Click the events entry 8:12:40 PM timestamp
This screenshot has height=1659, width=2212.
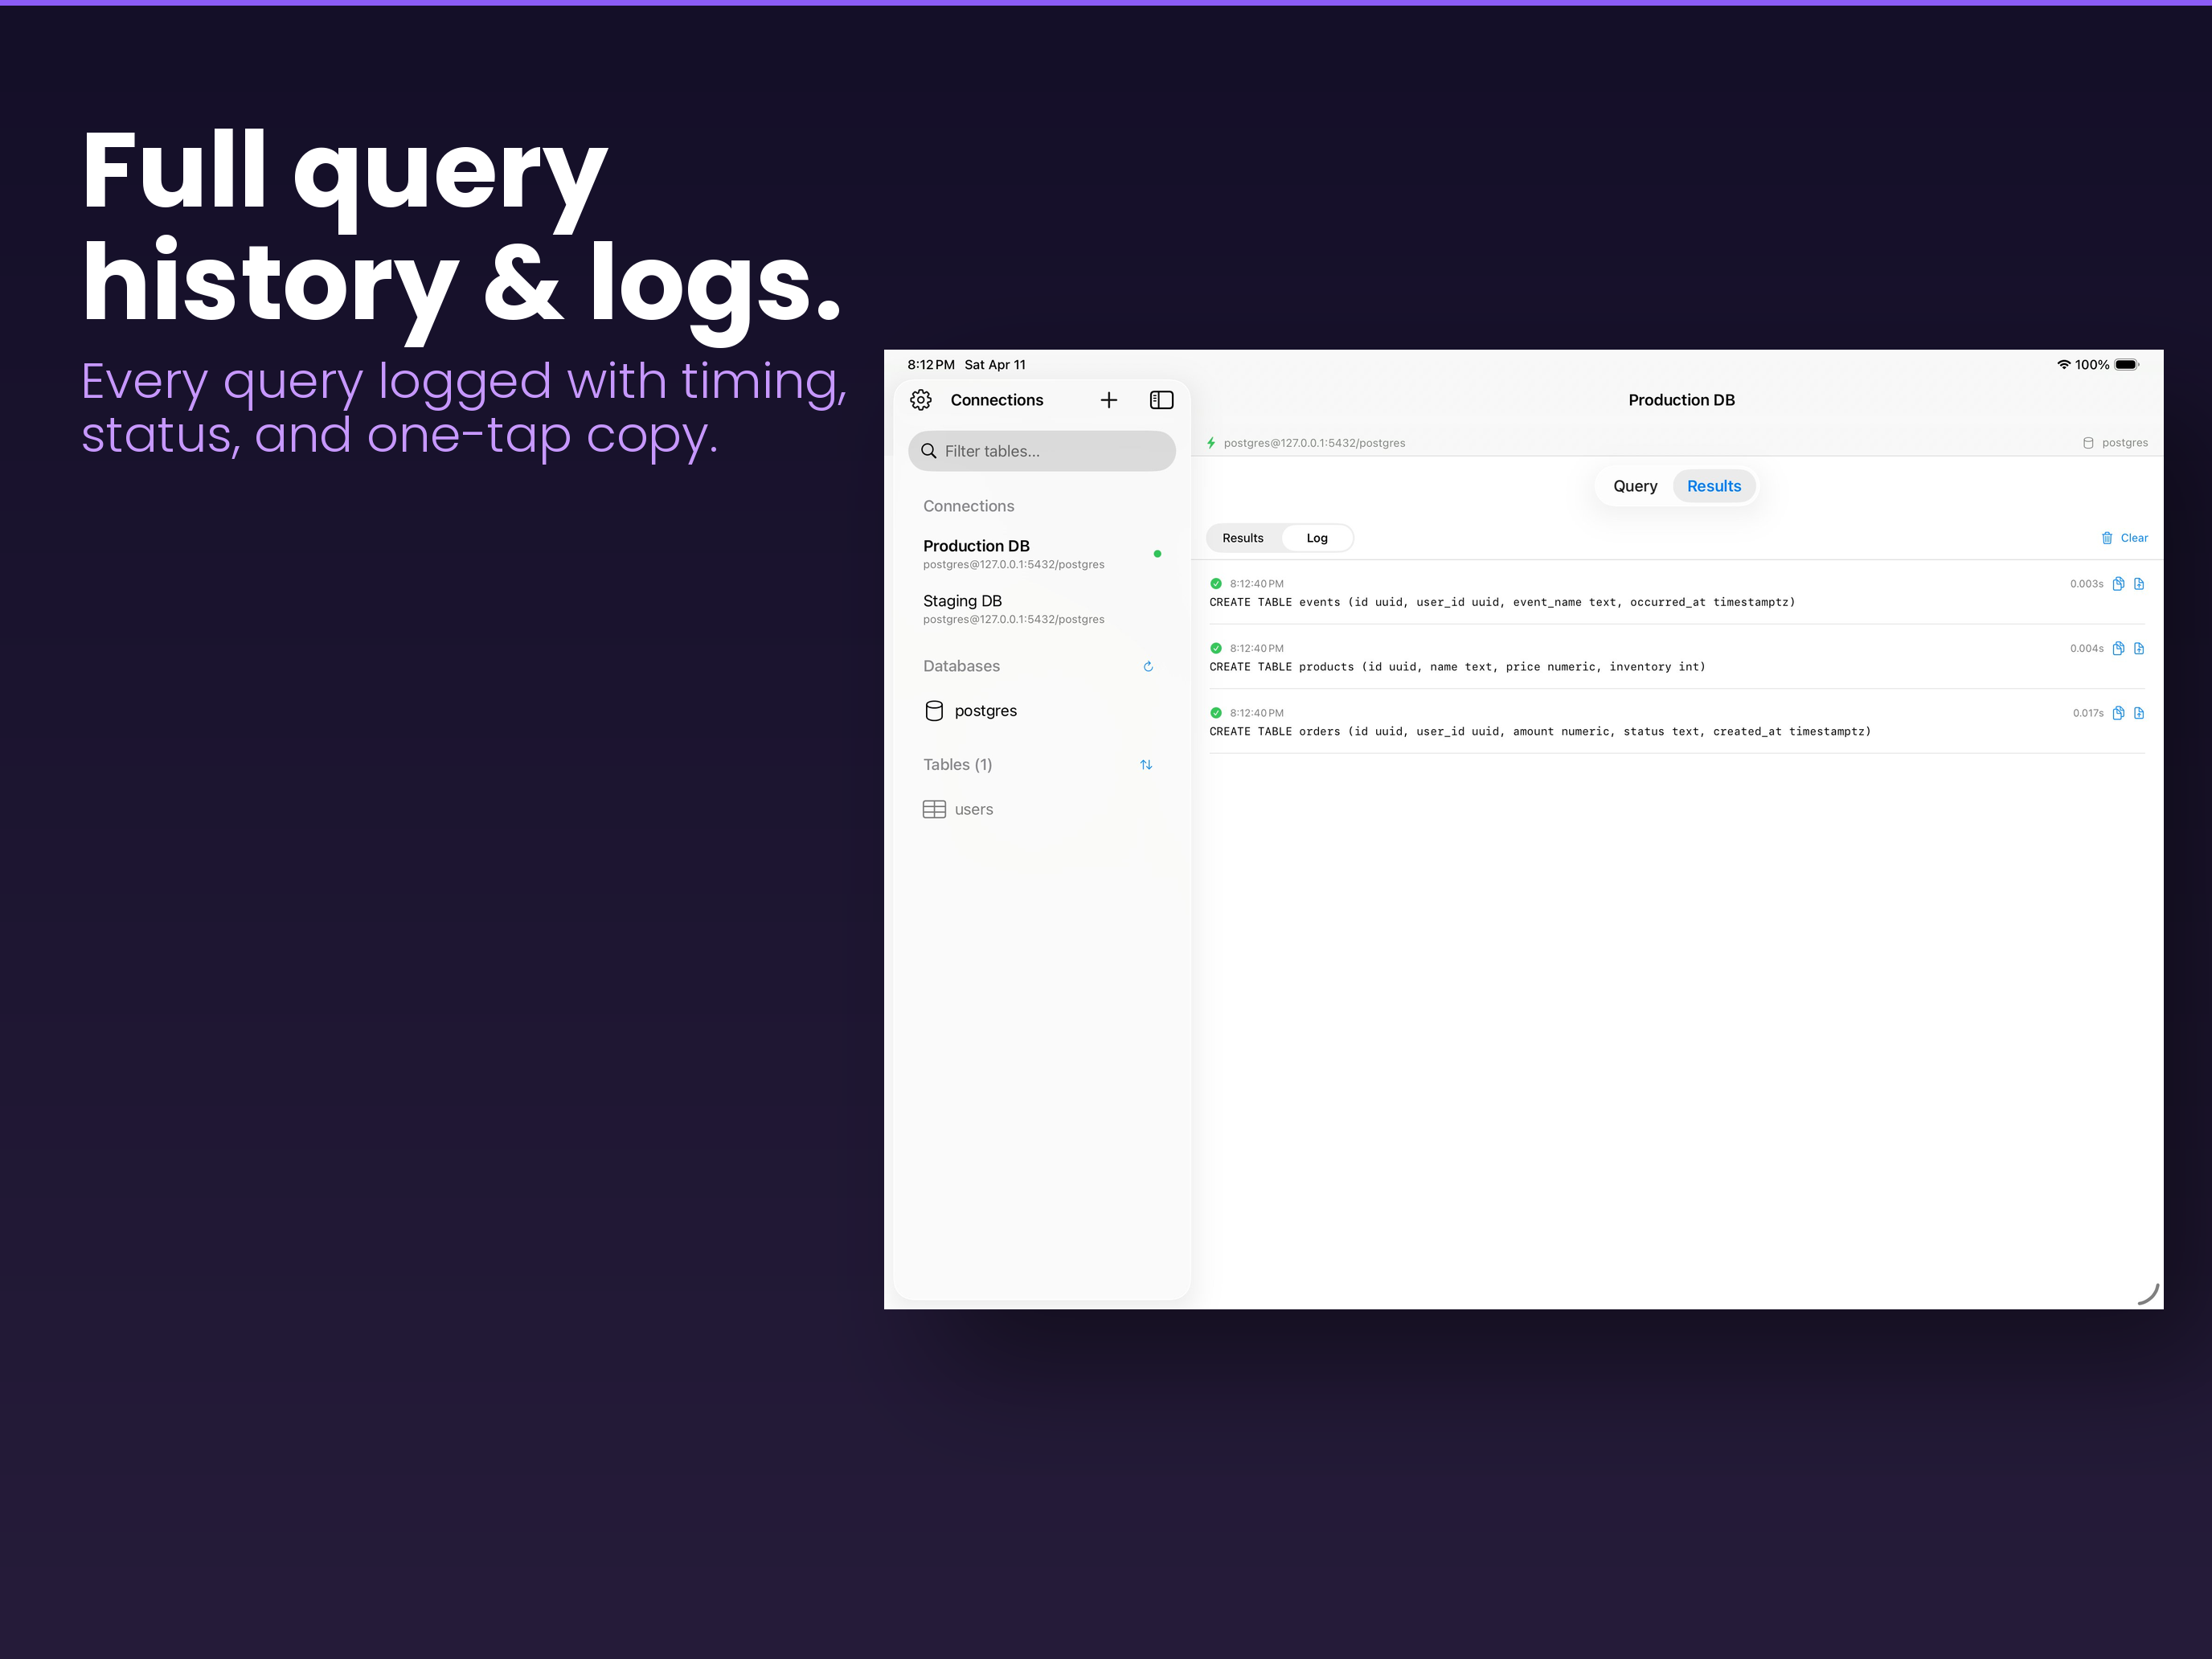1256,584
